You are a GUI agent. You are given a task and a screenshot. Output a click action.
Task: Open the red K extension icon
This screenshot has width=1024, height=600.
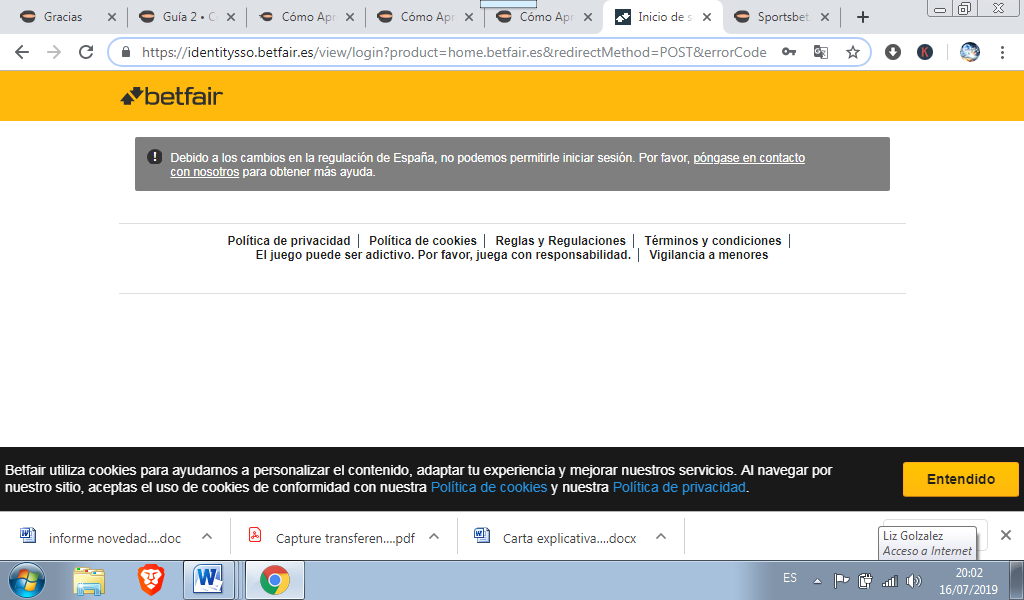click(925, 52)
